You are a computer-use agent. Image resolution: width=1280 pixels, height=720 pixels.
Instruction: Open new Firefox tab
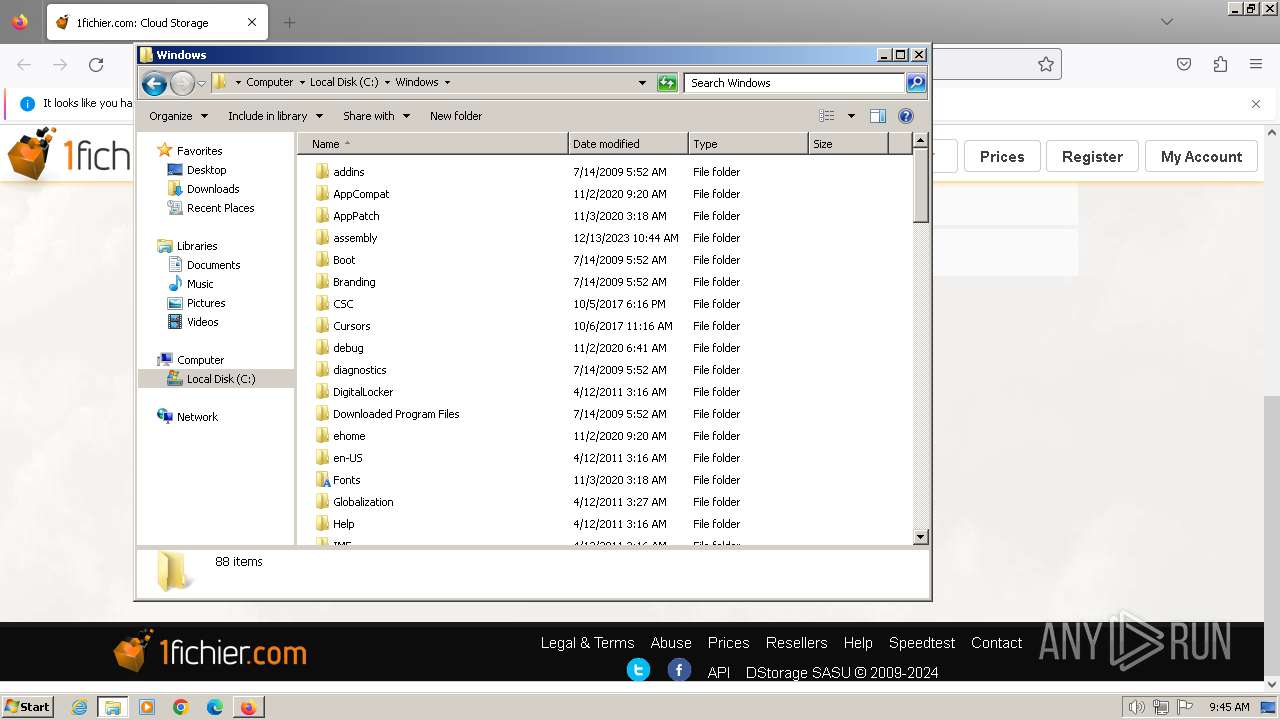[289, 22]
